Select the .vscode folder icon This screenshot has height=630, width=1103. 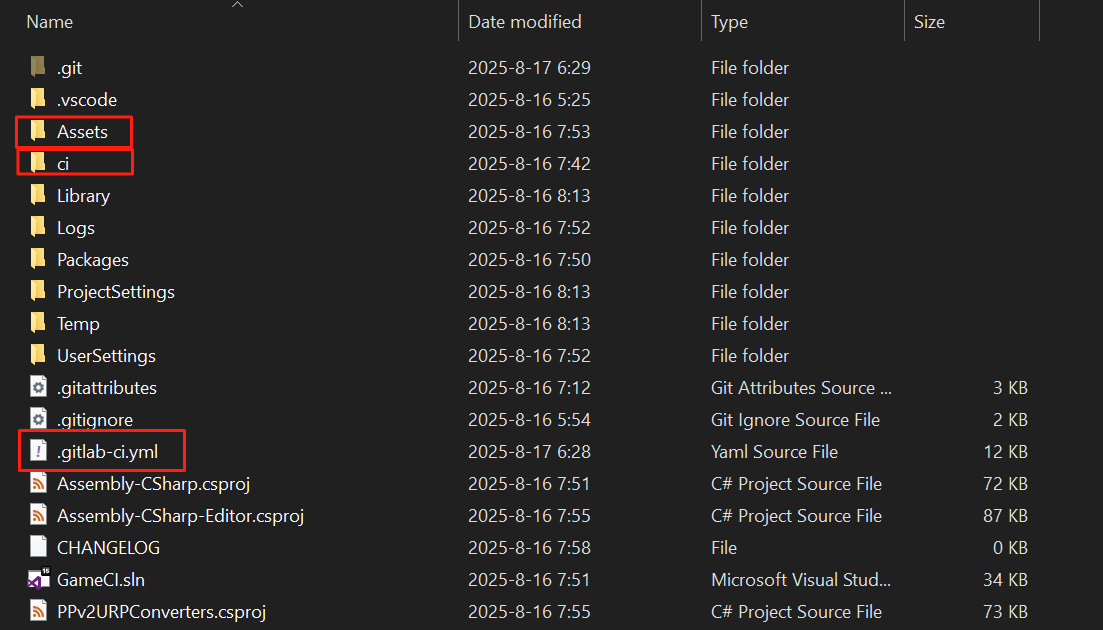[x=38, y=100]
